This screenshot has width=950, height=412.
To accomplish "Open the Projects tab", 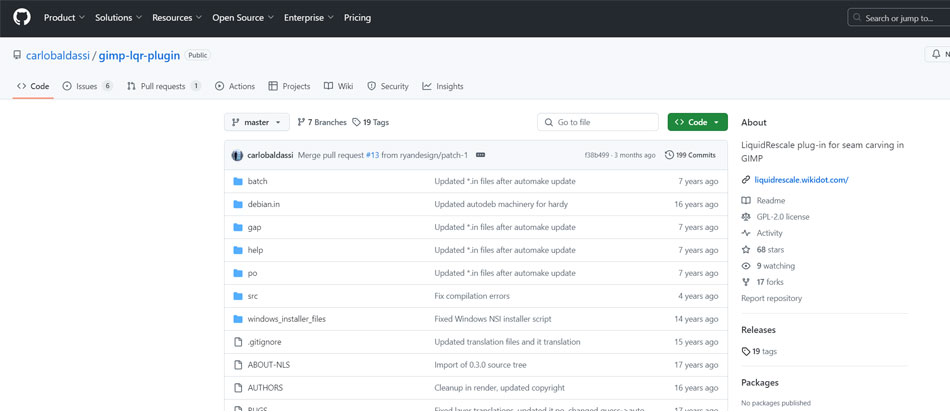I will coord(289,86).
